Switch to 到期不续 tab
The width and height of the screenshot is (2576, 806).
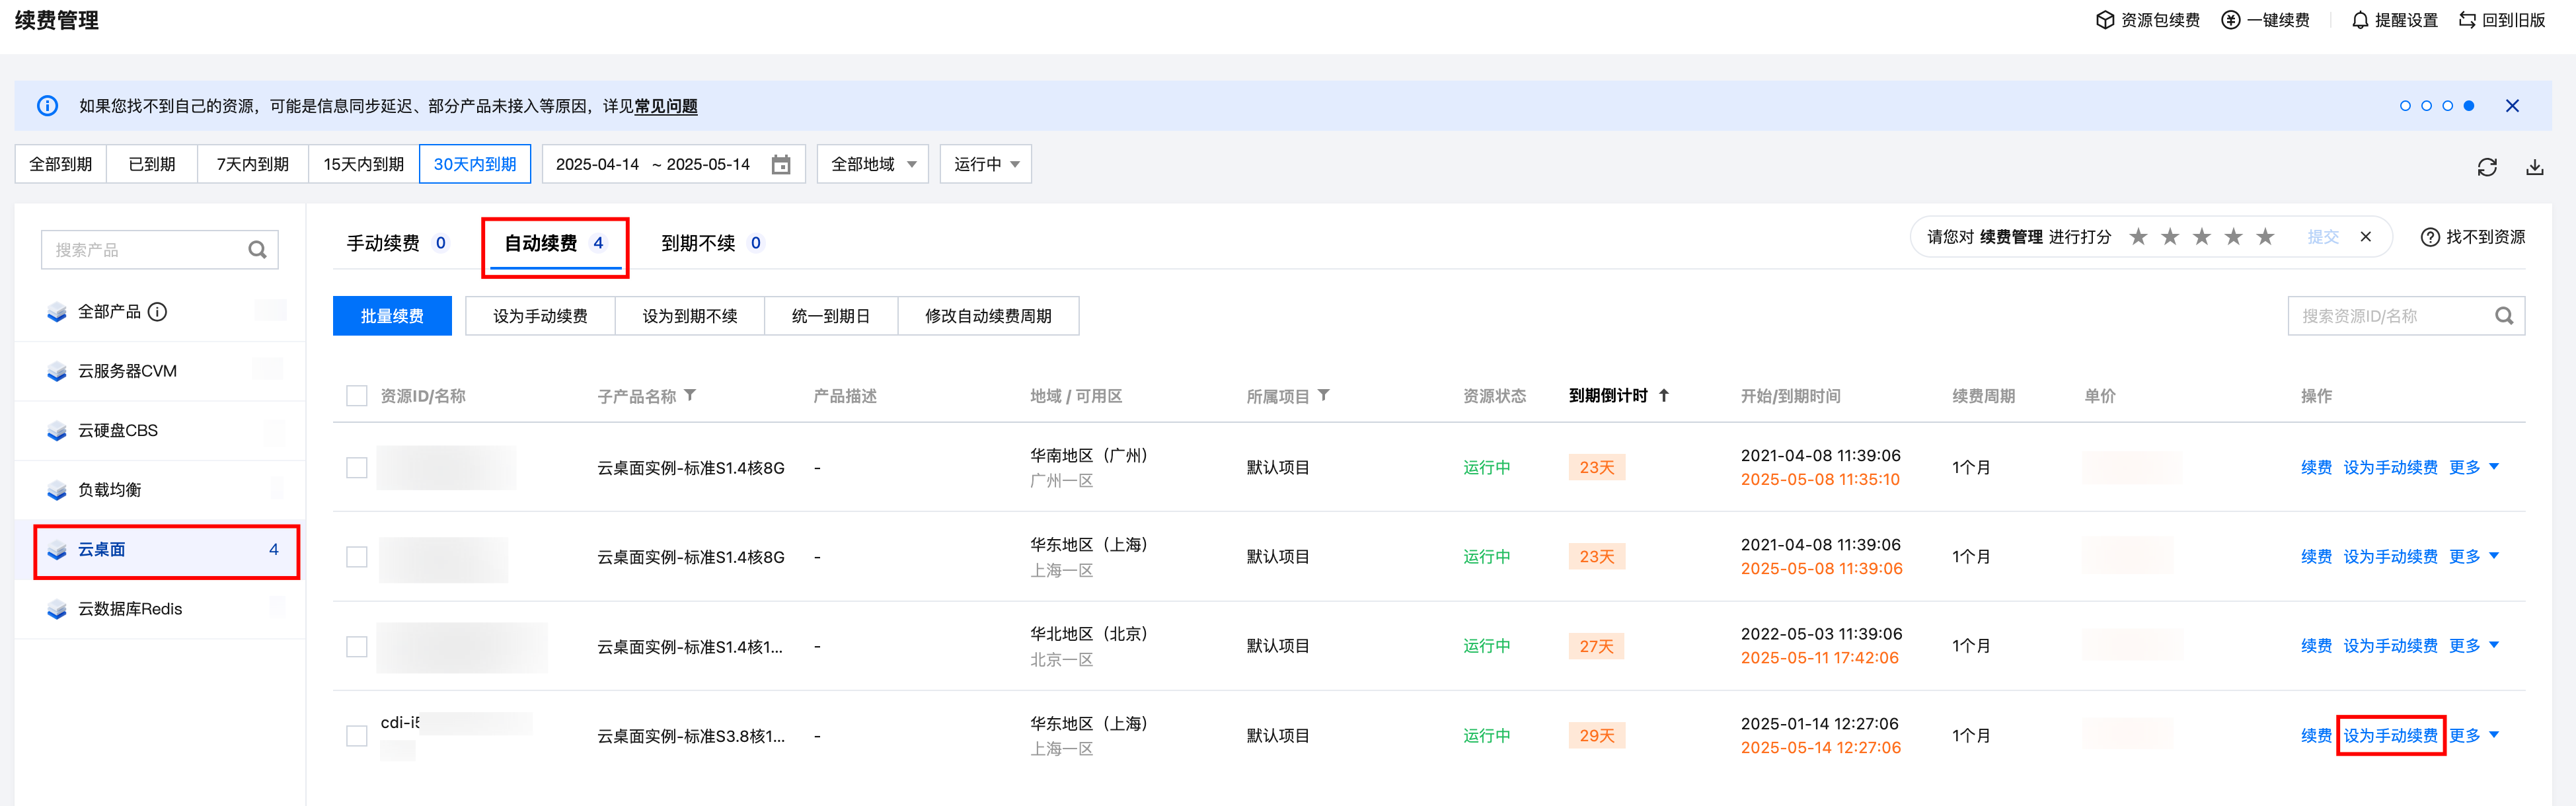(x=712, y=243)
